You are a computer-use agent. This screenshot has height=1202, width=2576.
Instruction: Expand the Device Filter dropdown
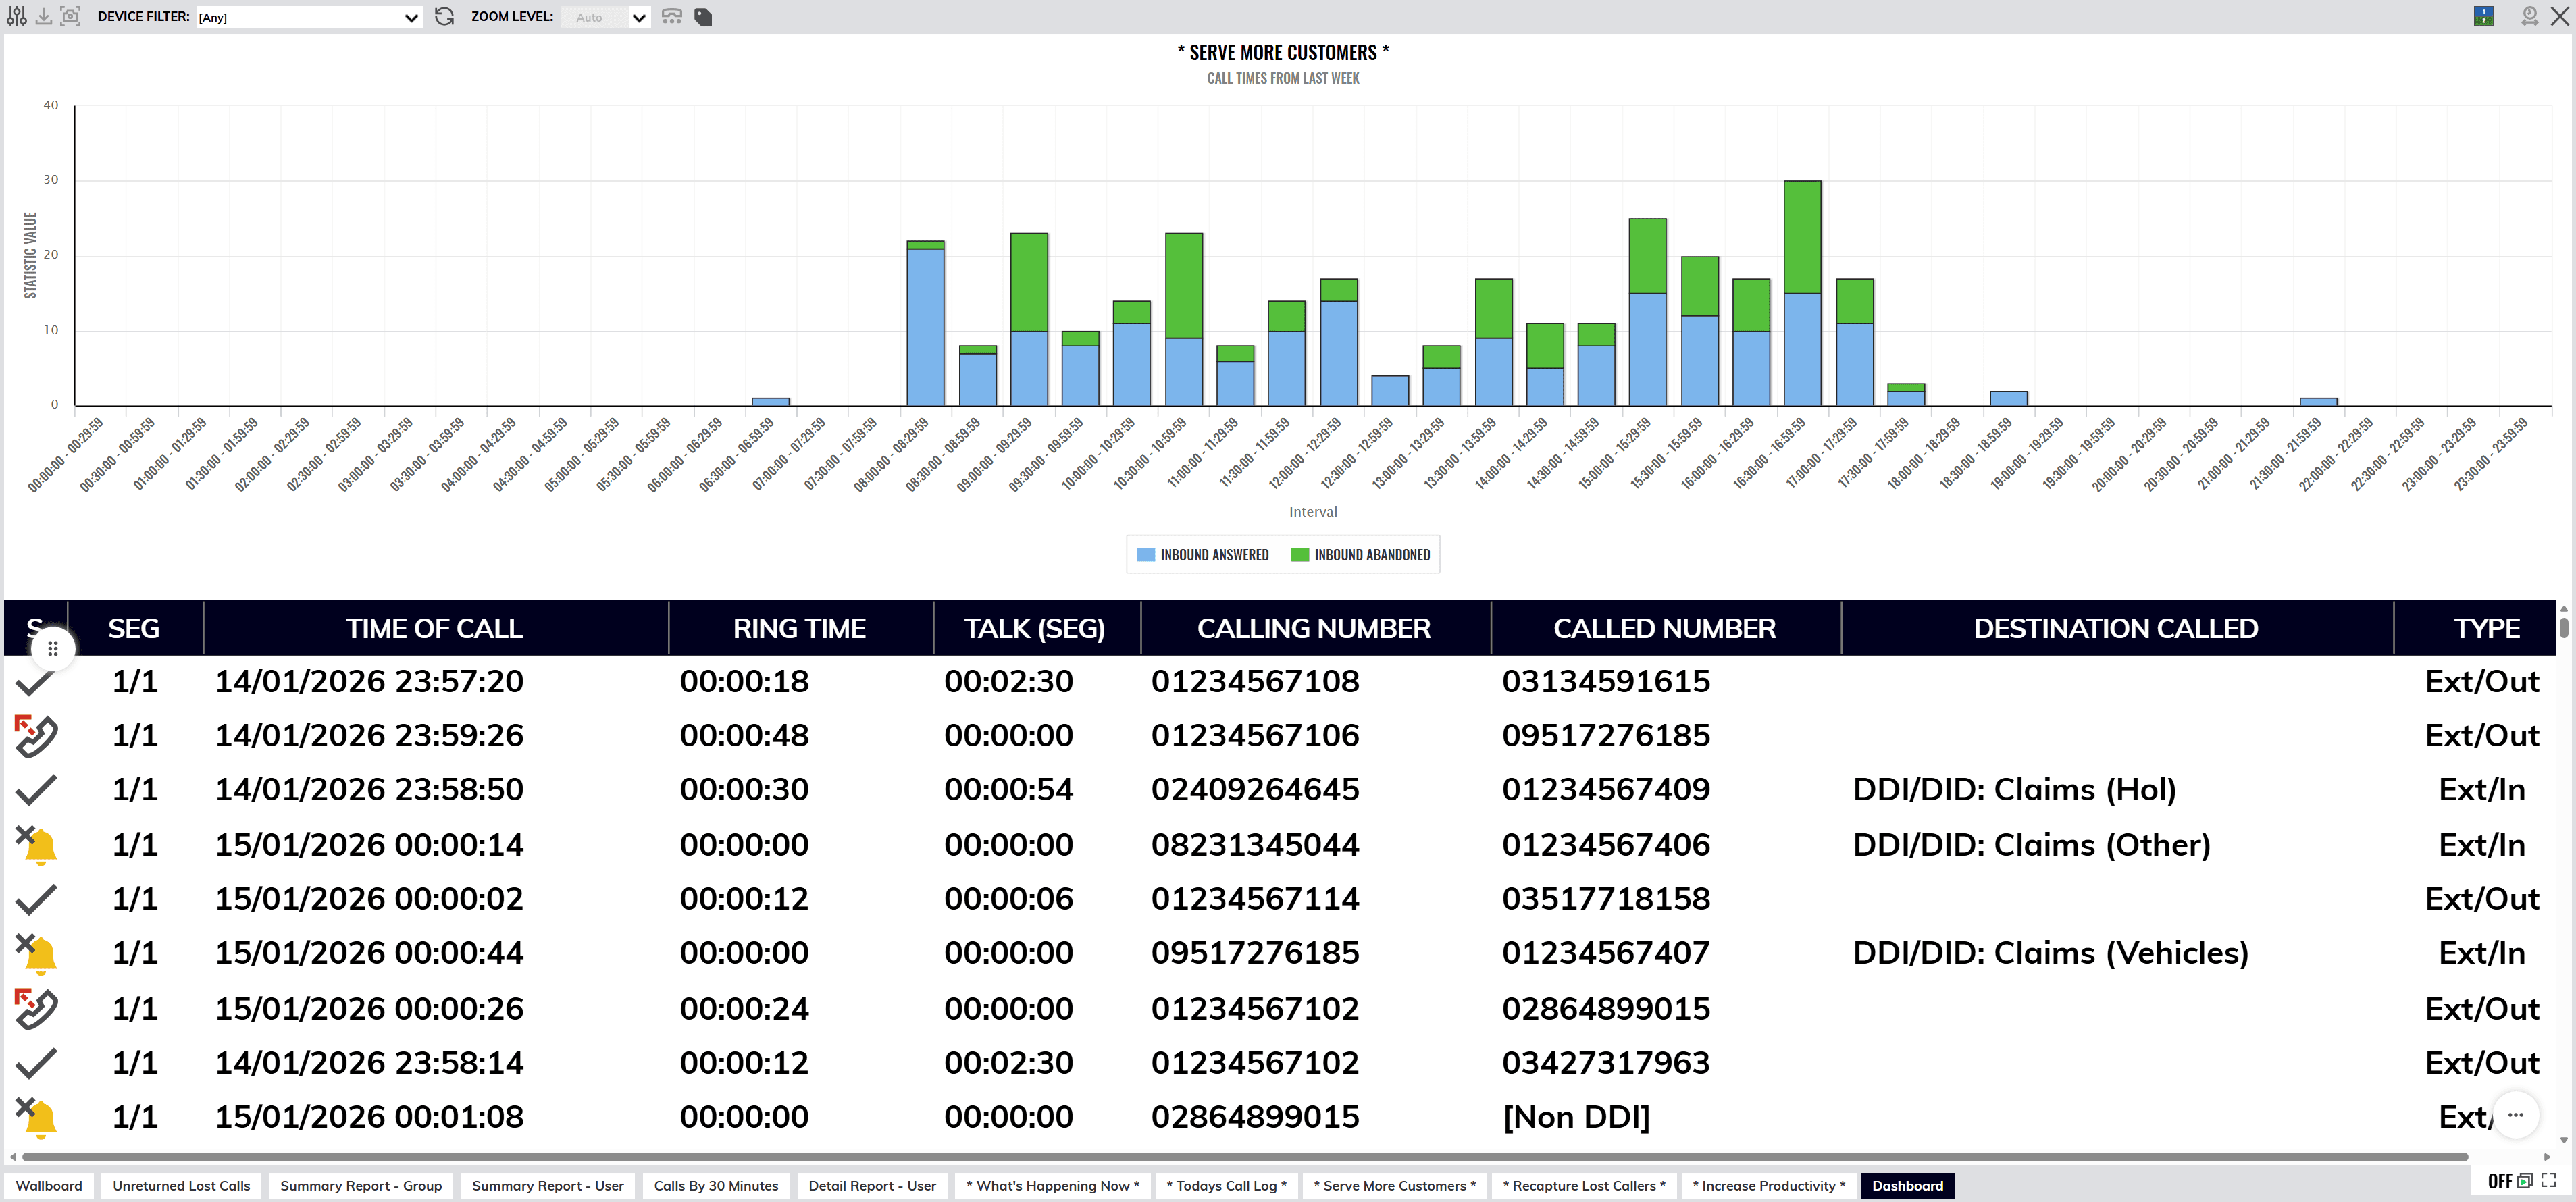pos(309,17)
